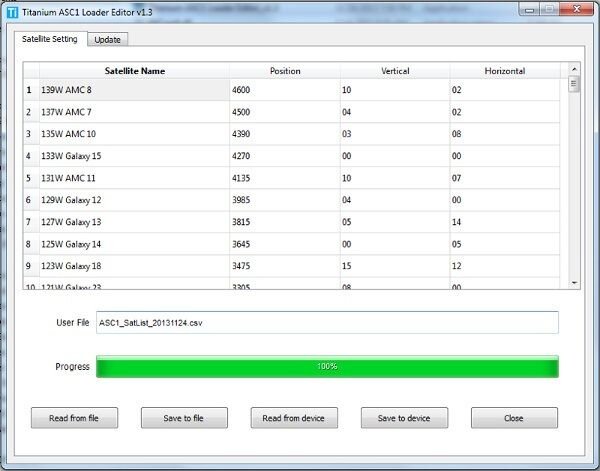Select the Satellite Setting tab

[x=50, y=39]
